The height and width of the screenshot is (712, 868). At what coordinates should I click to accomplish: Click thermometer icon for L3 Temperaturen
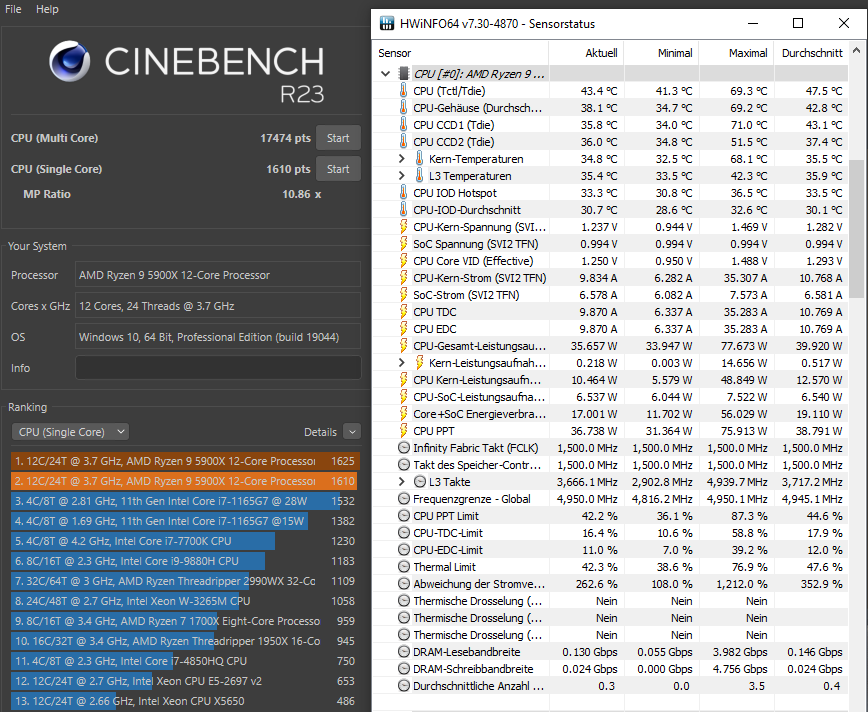coord(420,176)
